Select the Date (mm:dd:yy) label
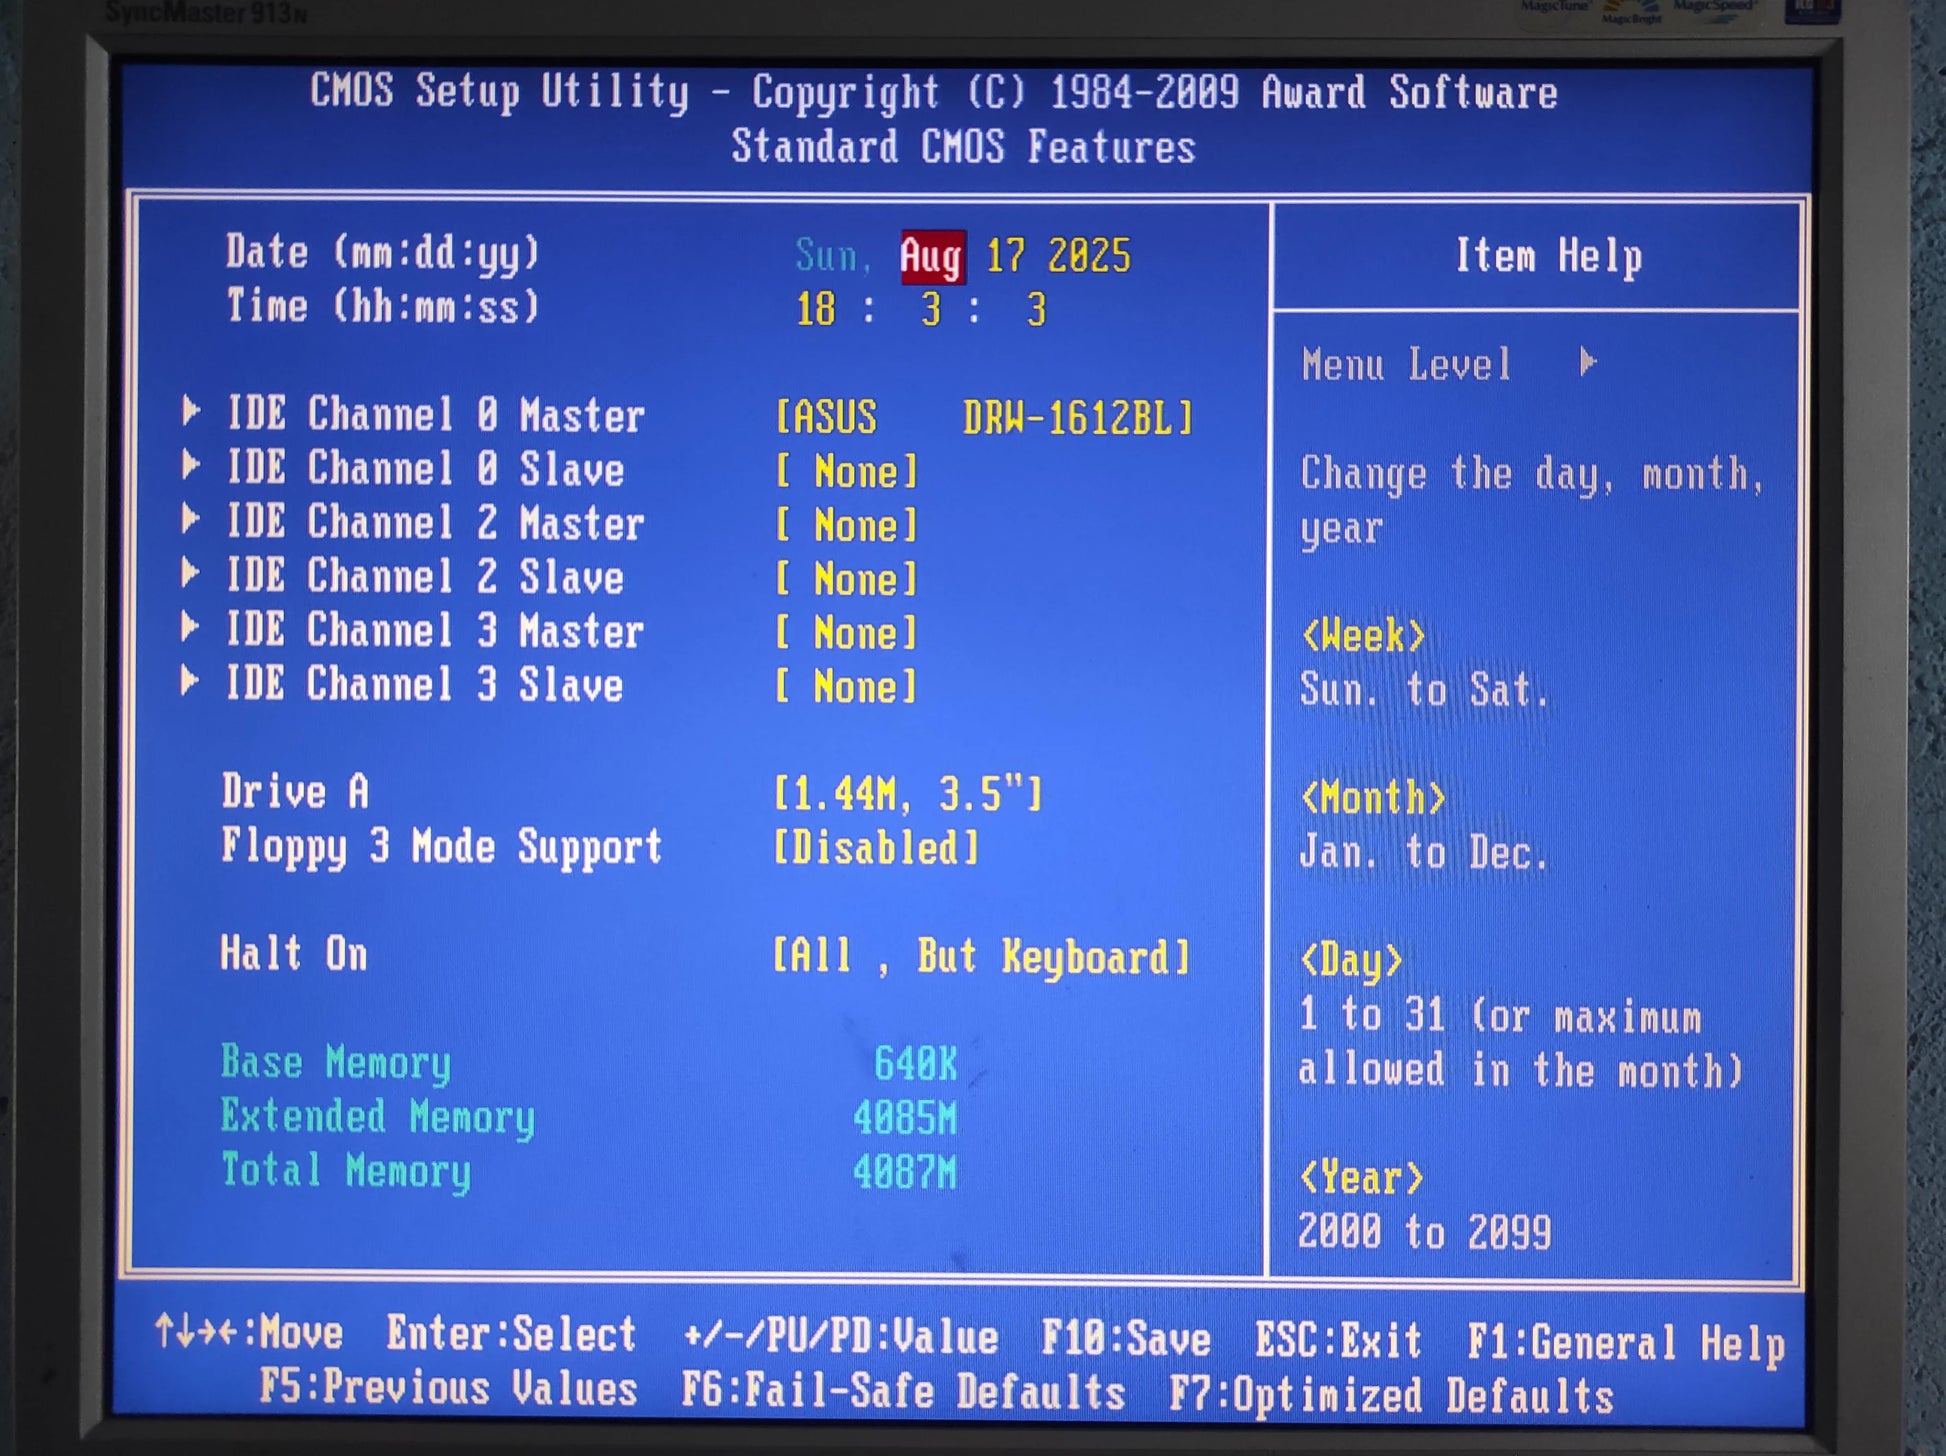Screen dimensions: 1946x1456 pos(383,253)
